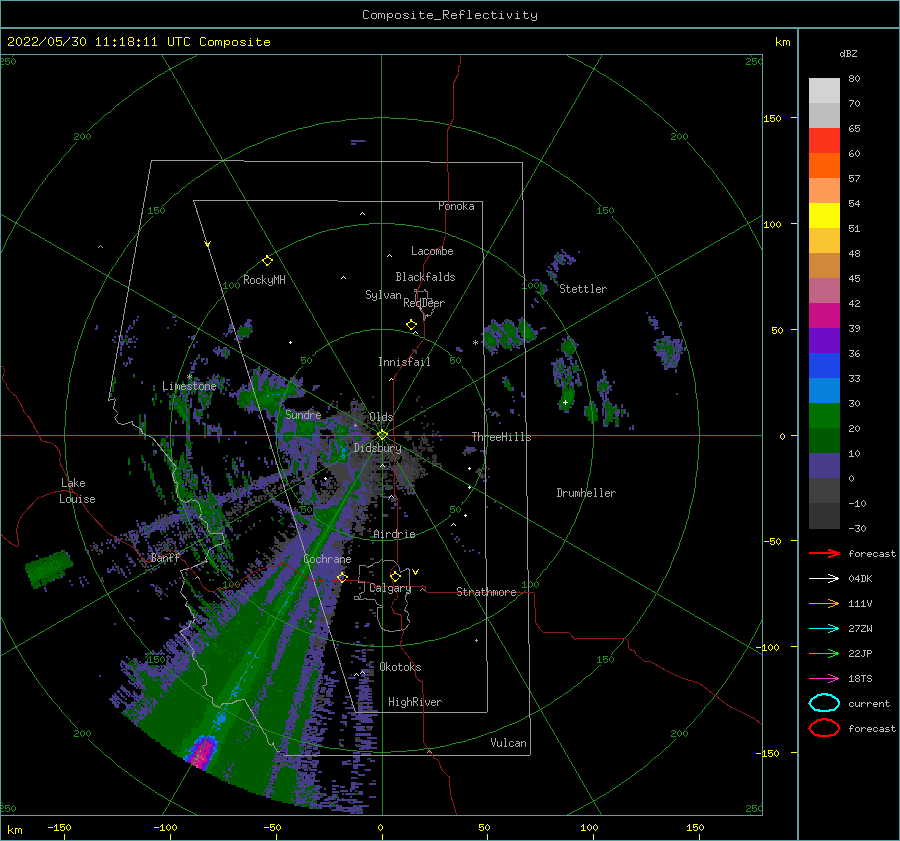Click the blue 36-33 dBZ swatch

(x=824, y=366)
